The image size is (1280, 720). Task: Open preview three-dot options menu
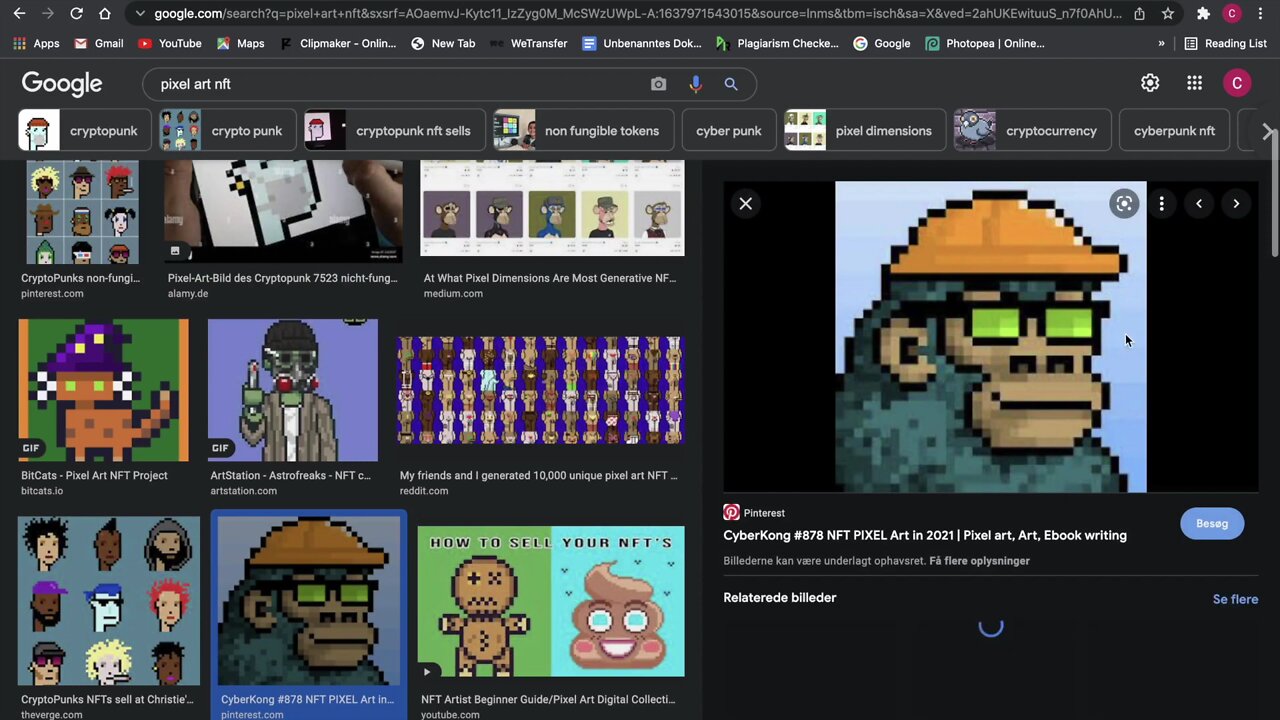pos(1161,204)
